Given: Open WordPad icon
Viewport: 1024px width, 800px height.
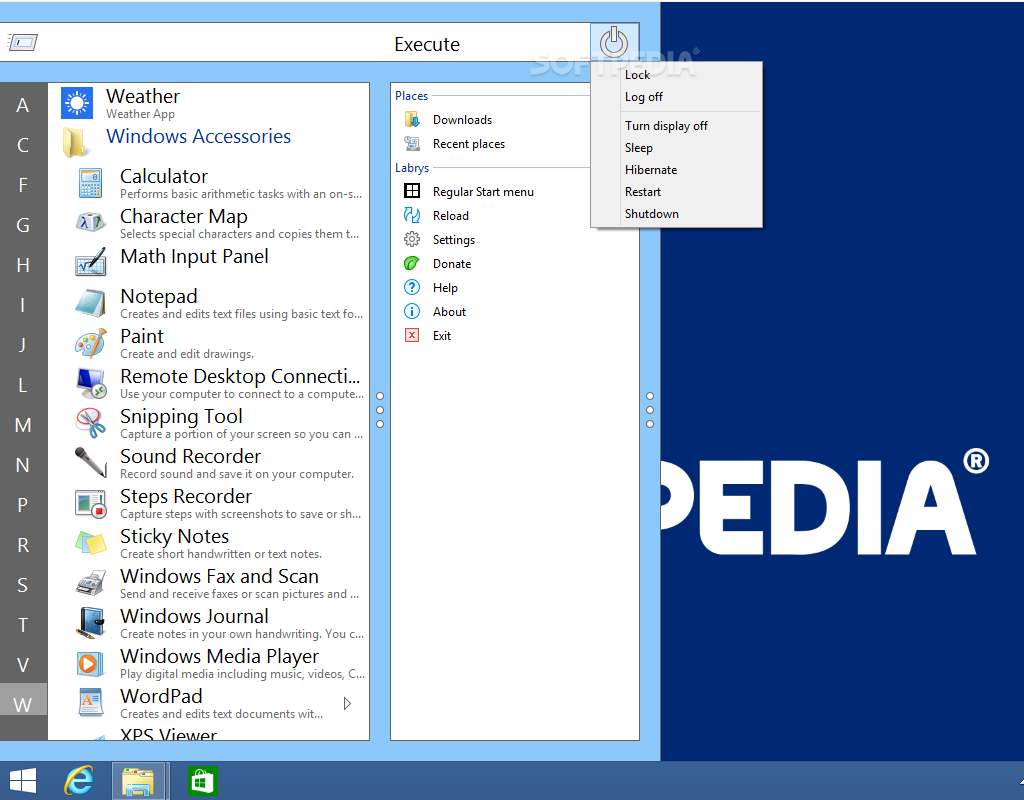Looking at the screenshot, I should coord(90,703).
